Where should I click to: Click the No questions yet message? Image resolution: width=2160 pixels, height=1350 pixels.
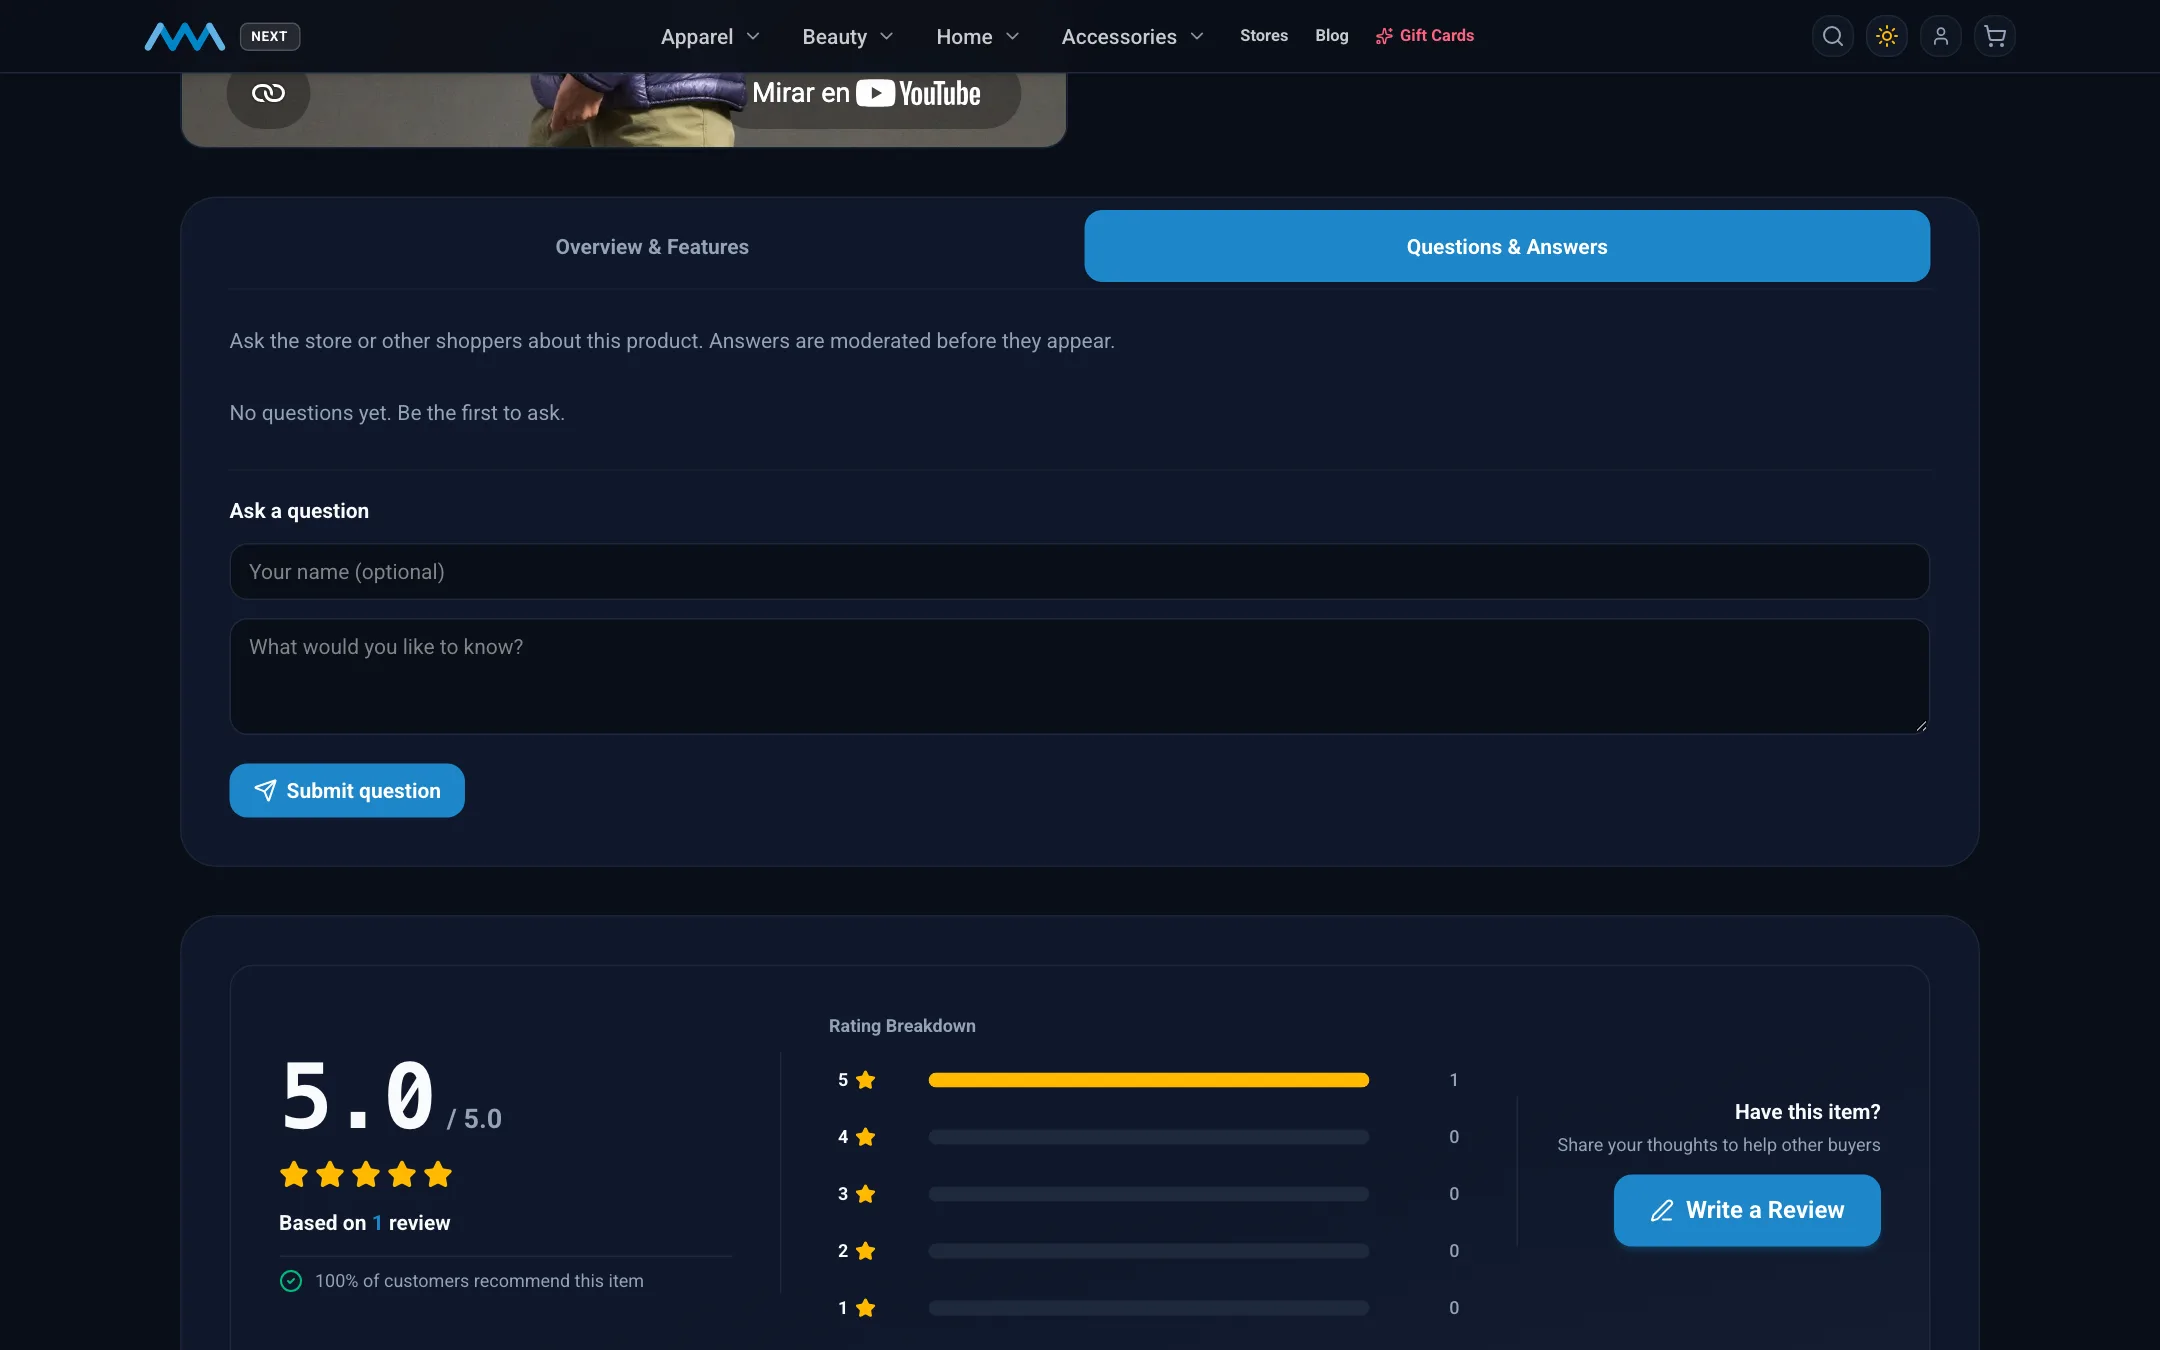(x=397, y=413)
